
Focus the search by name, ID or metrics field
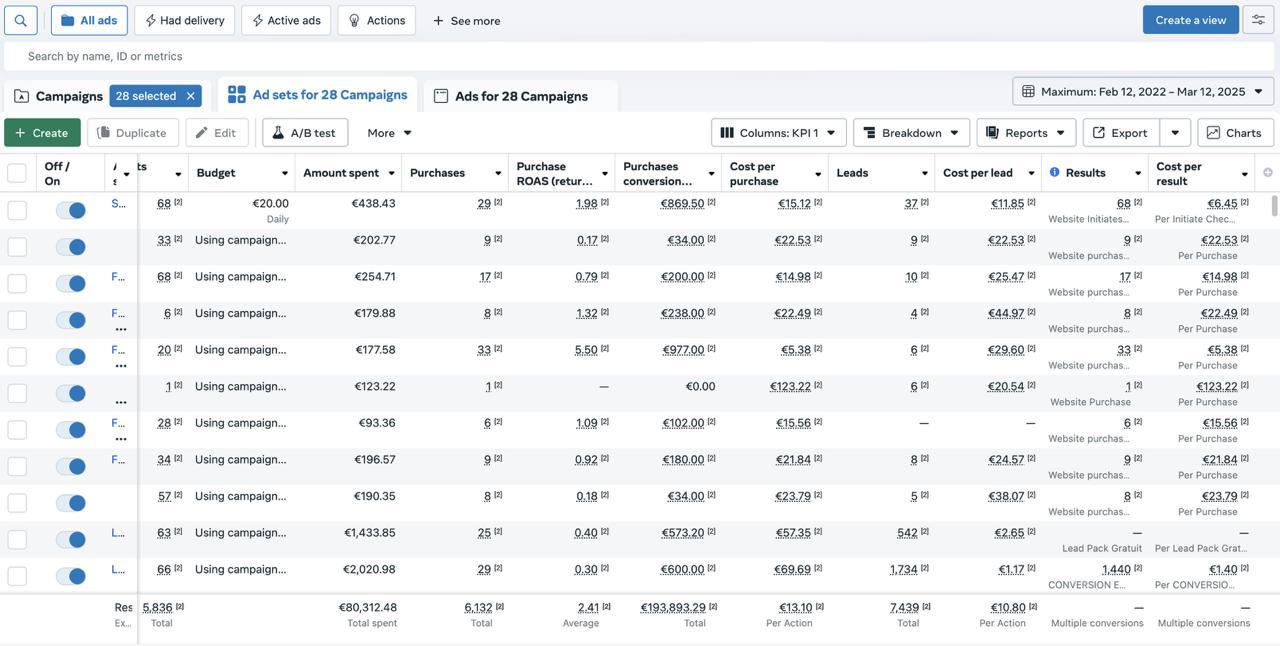[x=638, y=56]
